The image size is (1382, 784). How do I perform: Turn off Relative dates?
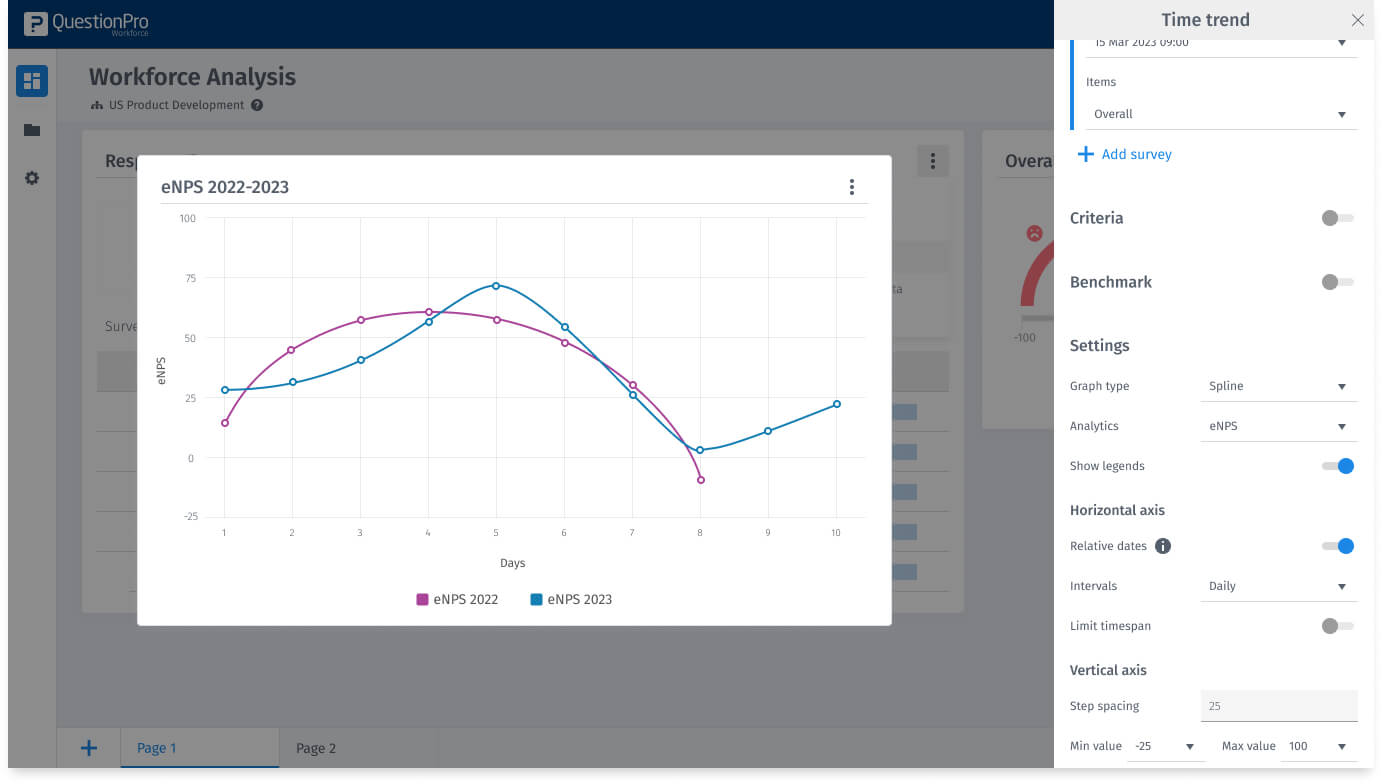point(1338,546)
